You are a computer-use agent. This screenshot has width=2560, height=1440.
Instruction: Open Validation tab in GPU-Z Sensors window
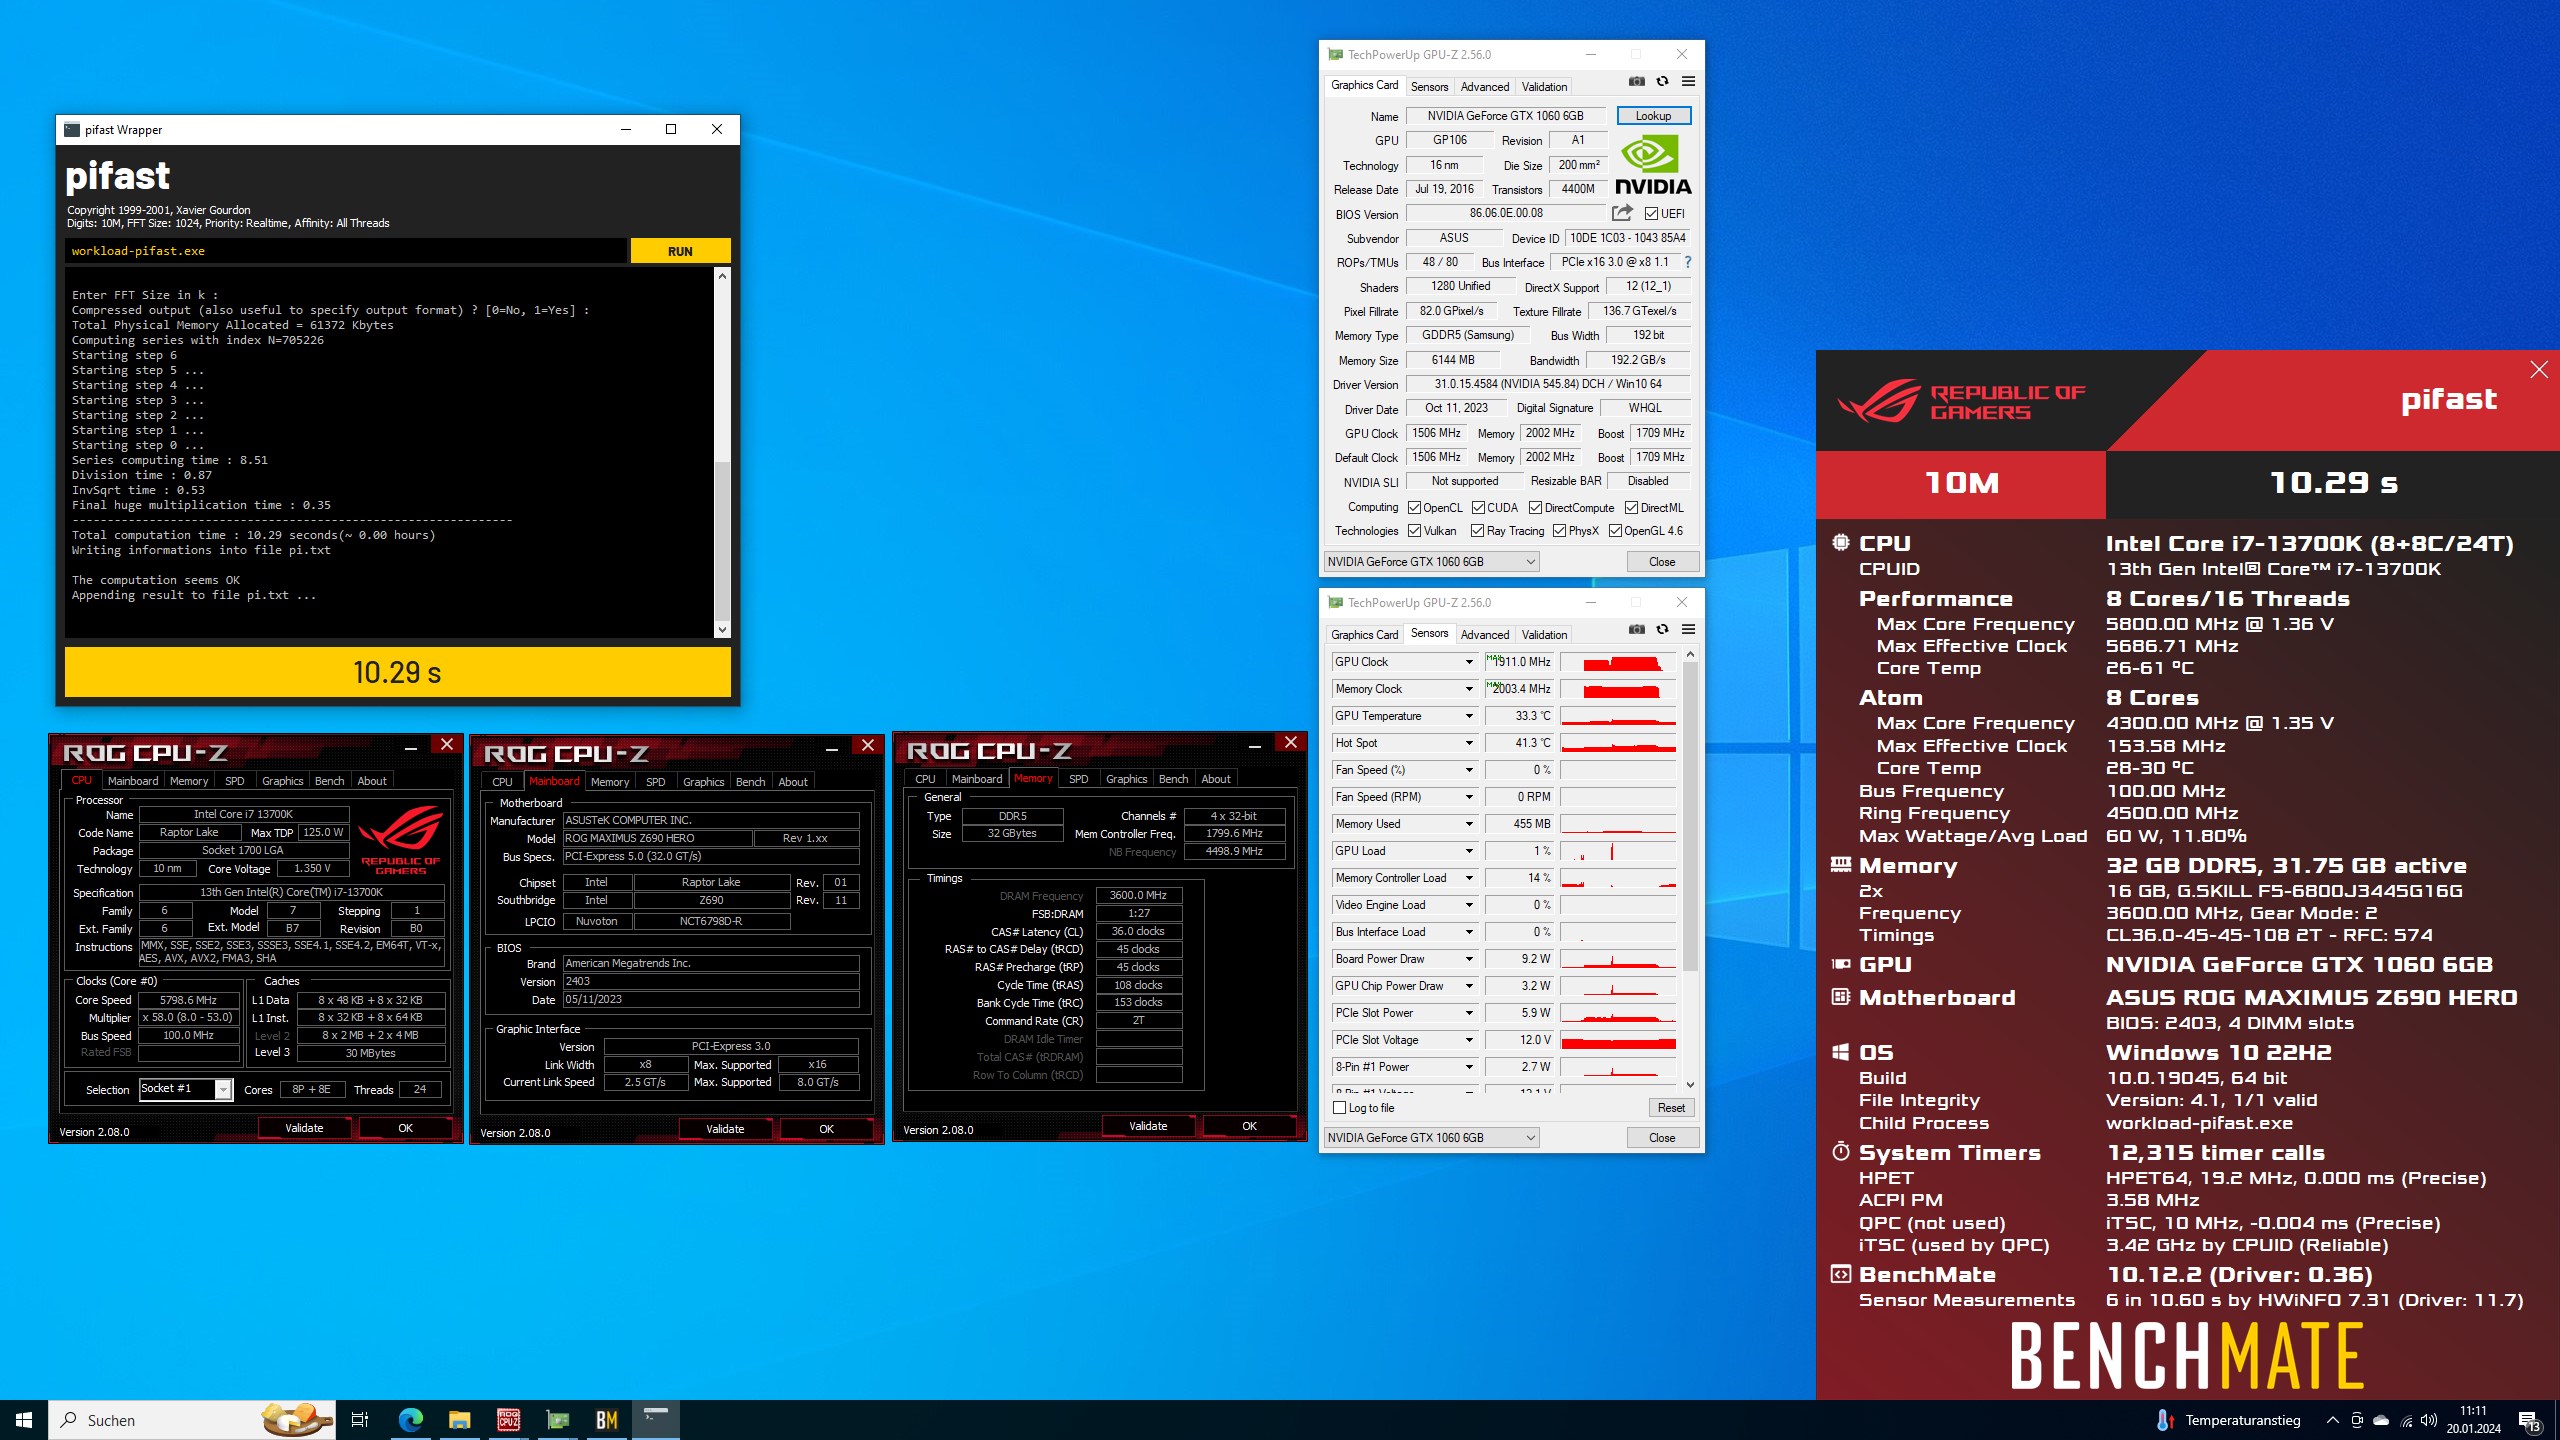[1544, 635]
